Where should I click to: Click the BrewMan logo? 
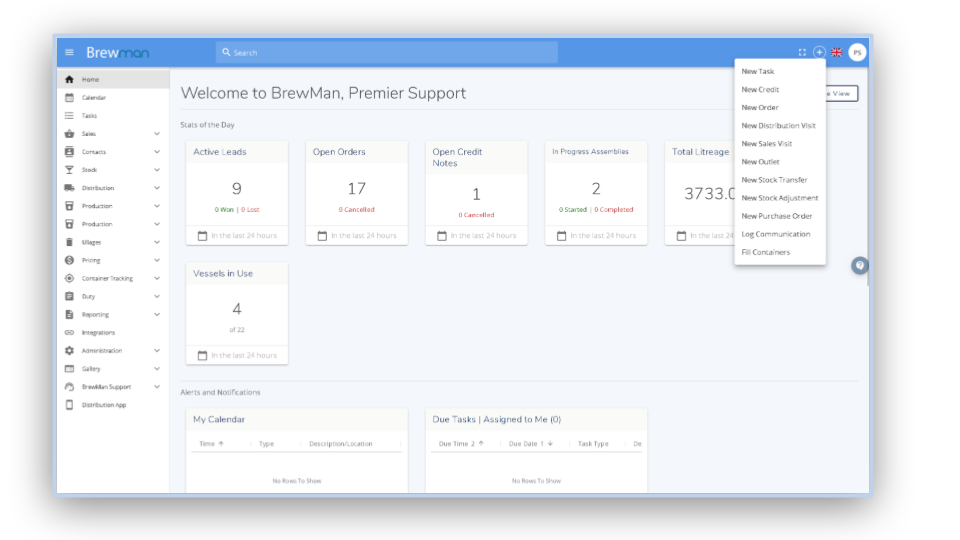118,53
